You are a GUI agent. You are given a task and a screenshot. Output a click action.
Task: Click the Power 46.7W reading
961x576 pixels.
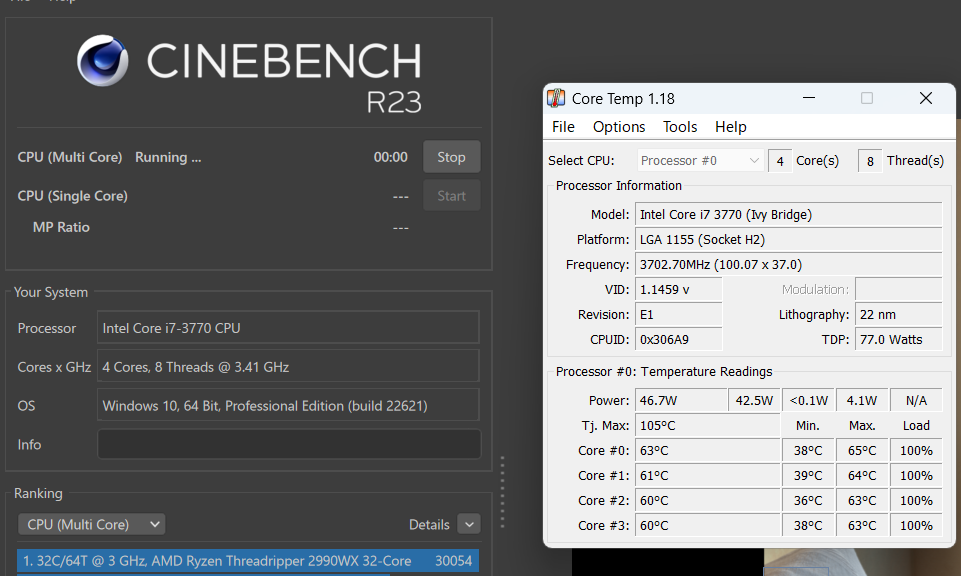[681, 400]
